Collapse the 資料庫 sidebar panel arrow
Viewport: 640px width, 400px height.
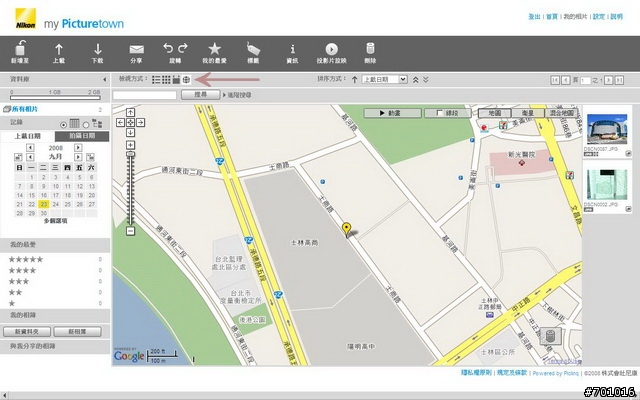tap(104, 80)
